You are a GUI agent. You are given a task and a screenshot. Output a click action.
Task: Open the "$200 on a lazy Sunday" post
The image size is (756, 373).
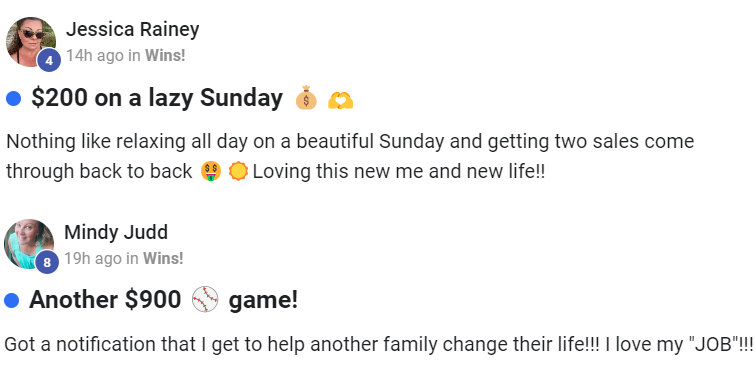point(157,98)
